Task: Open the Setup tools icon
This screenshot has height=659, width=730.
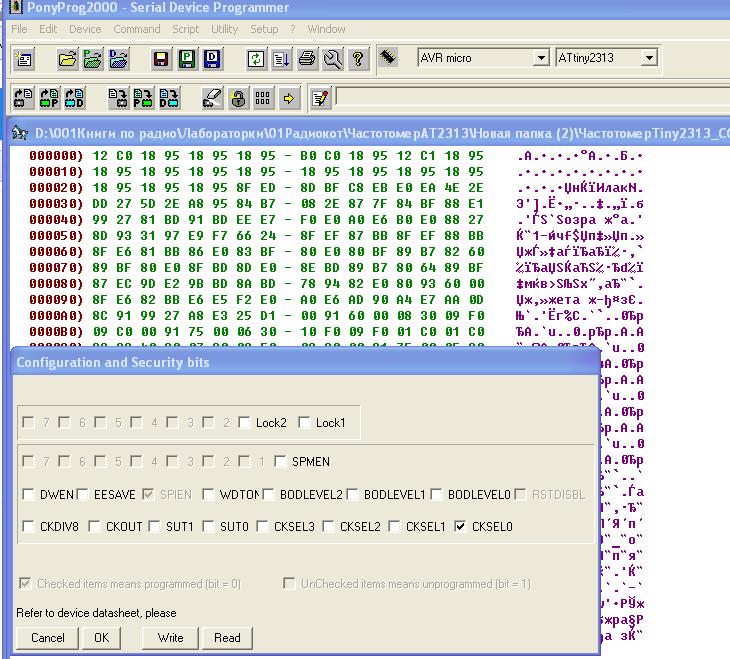Action: point(332,59)
